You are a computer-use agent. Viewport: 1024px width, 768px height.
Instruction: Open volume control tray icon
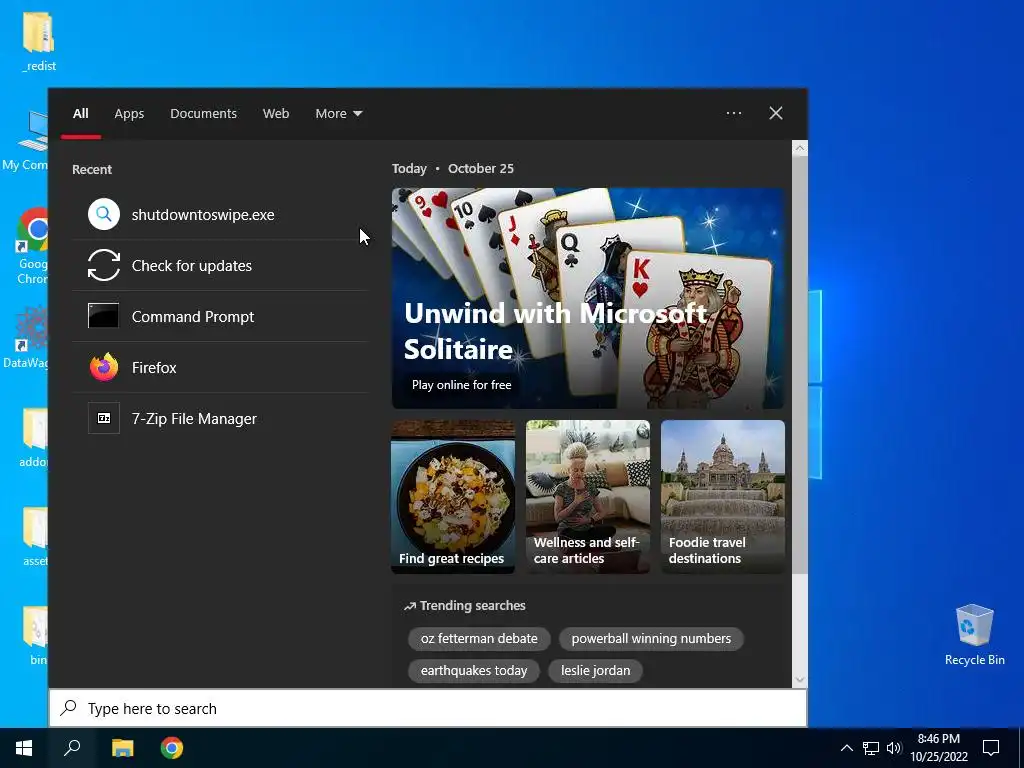coord(894,748)
